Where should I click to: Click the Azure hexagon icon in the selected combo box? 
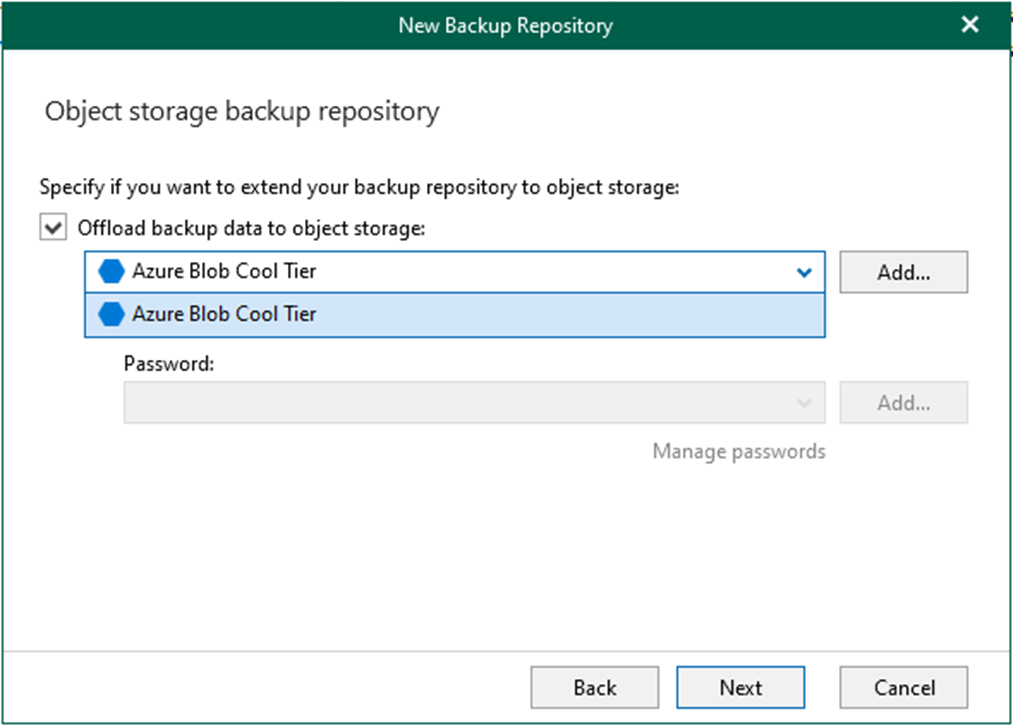coord(111,271)
